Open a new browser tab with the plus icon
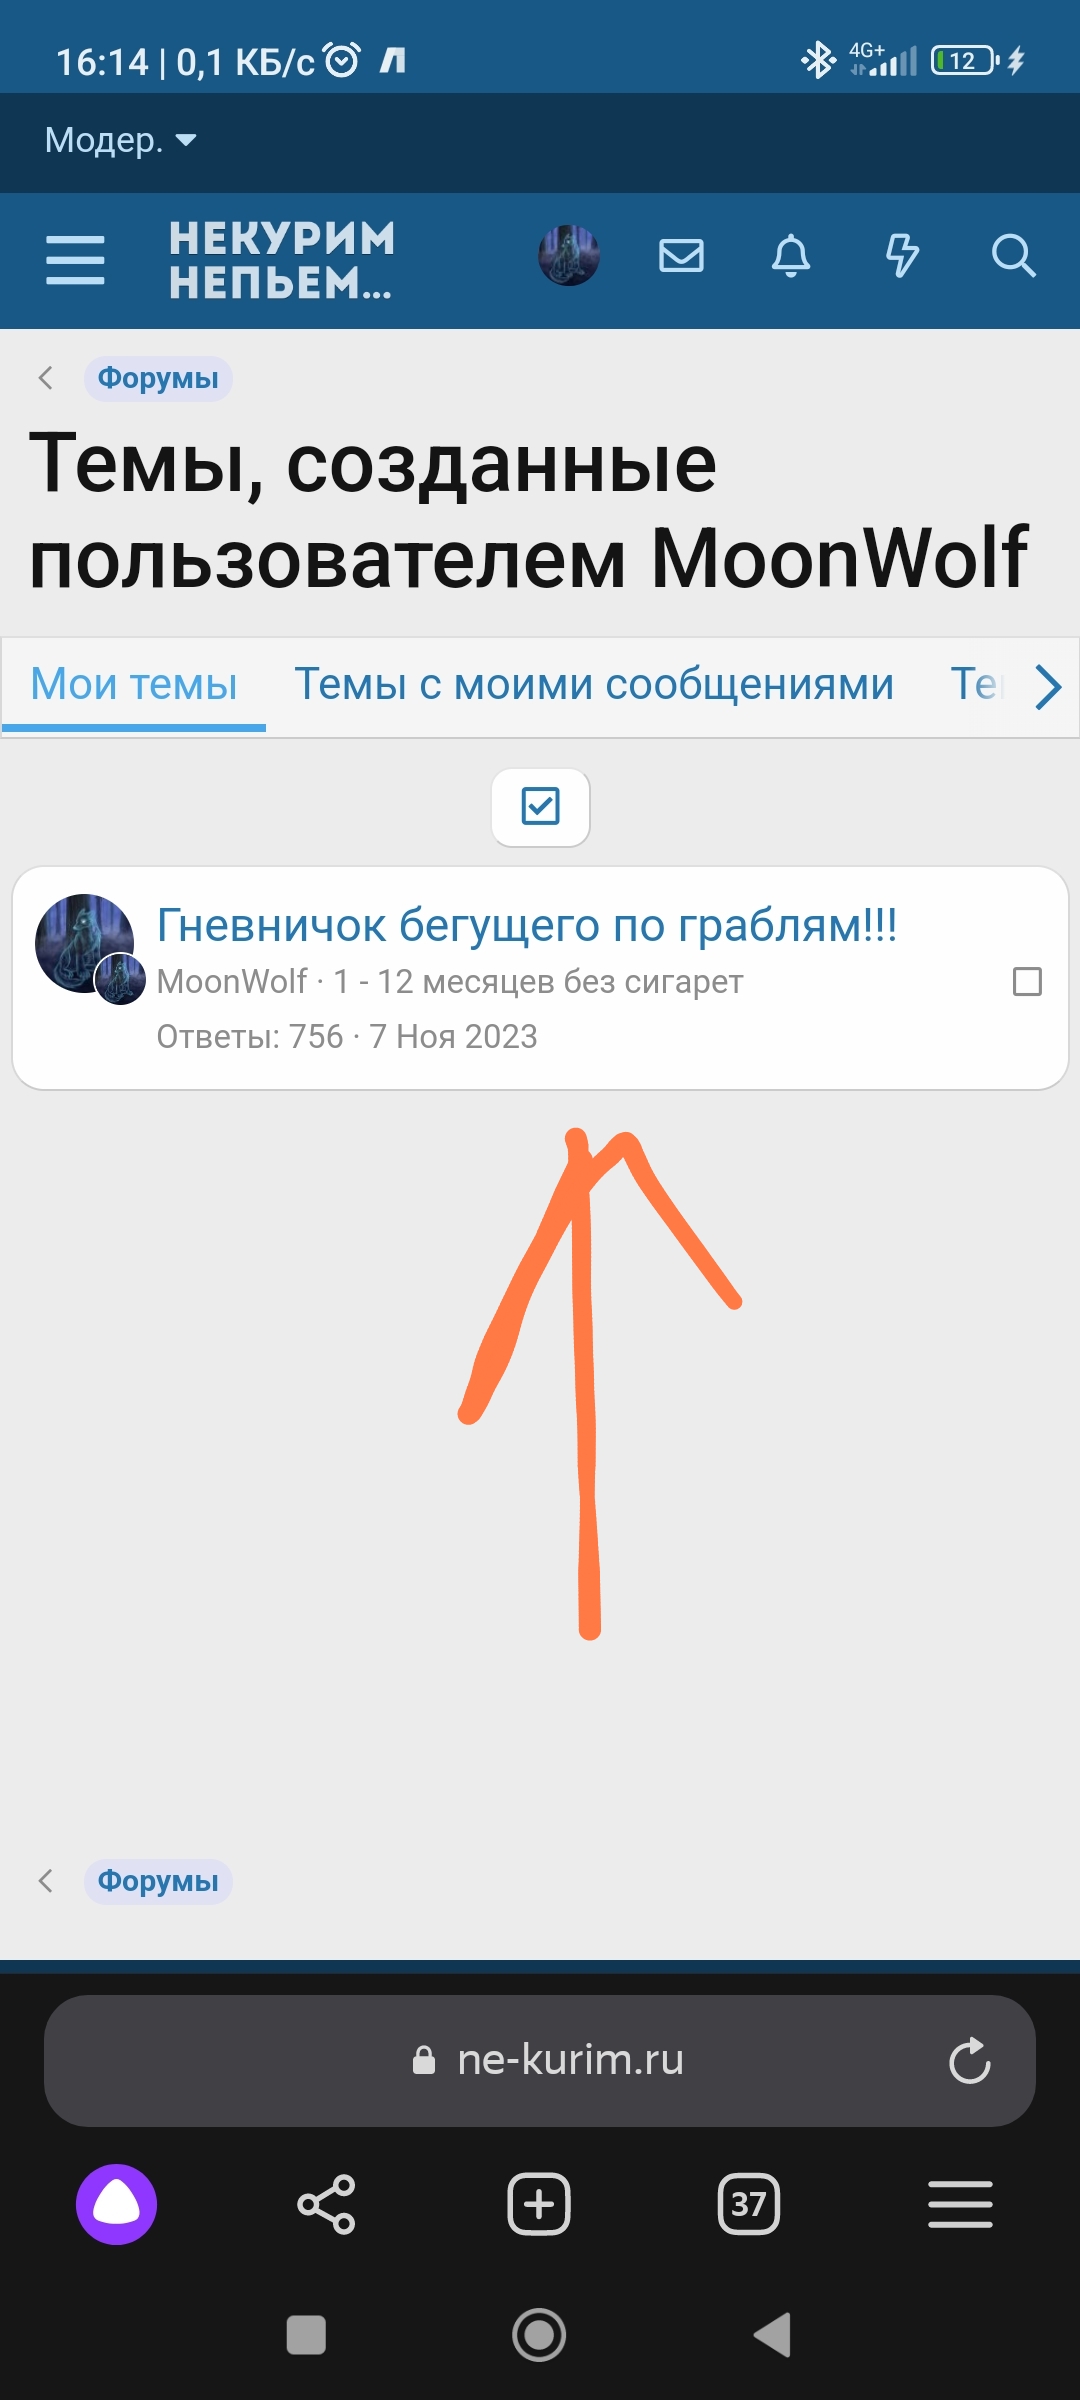1080x2400 pixels. coord(539,2204)
